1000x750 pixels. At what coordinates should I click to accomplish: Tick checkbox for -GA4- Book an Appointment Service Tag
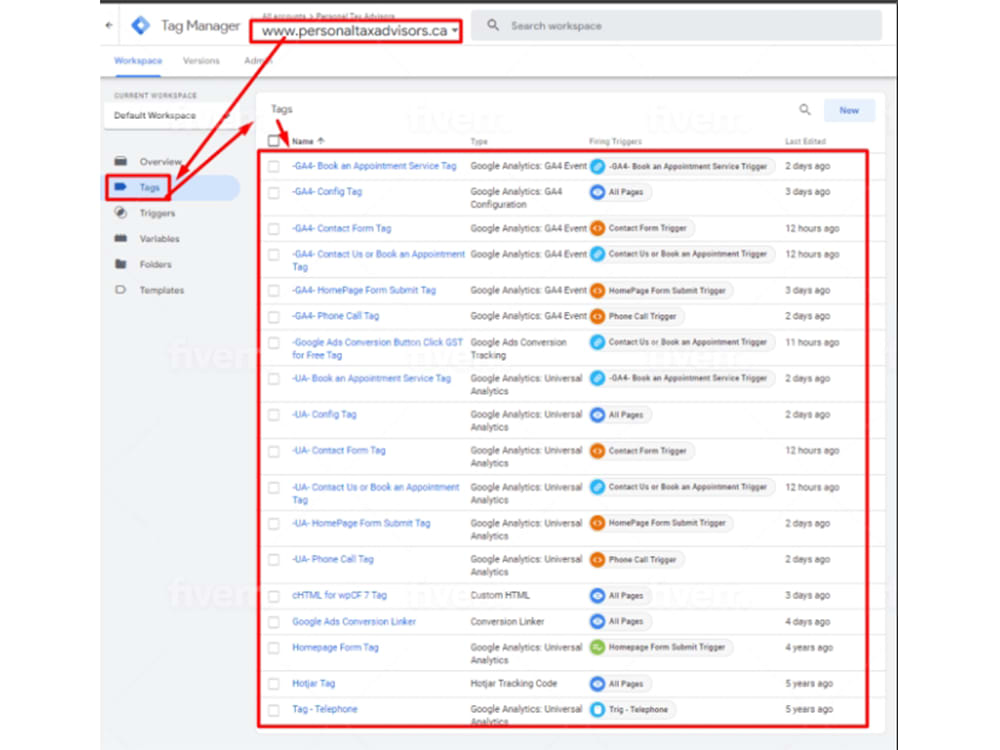click(x=274, y=166)
